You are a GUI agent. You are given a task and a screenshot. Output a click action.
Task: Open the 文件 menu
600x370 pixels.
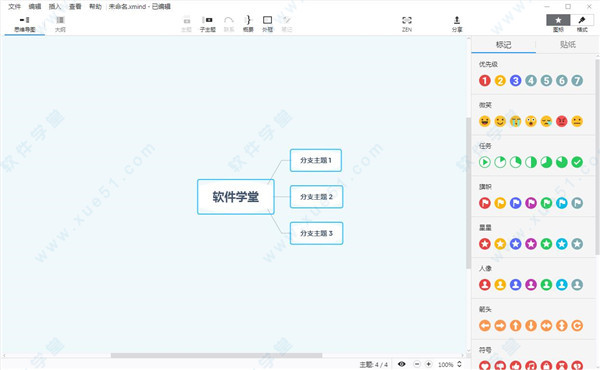click(x=15, y=7)
